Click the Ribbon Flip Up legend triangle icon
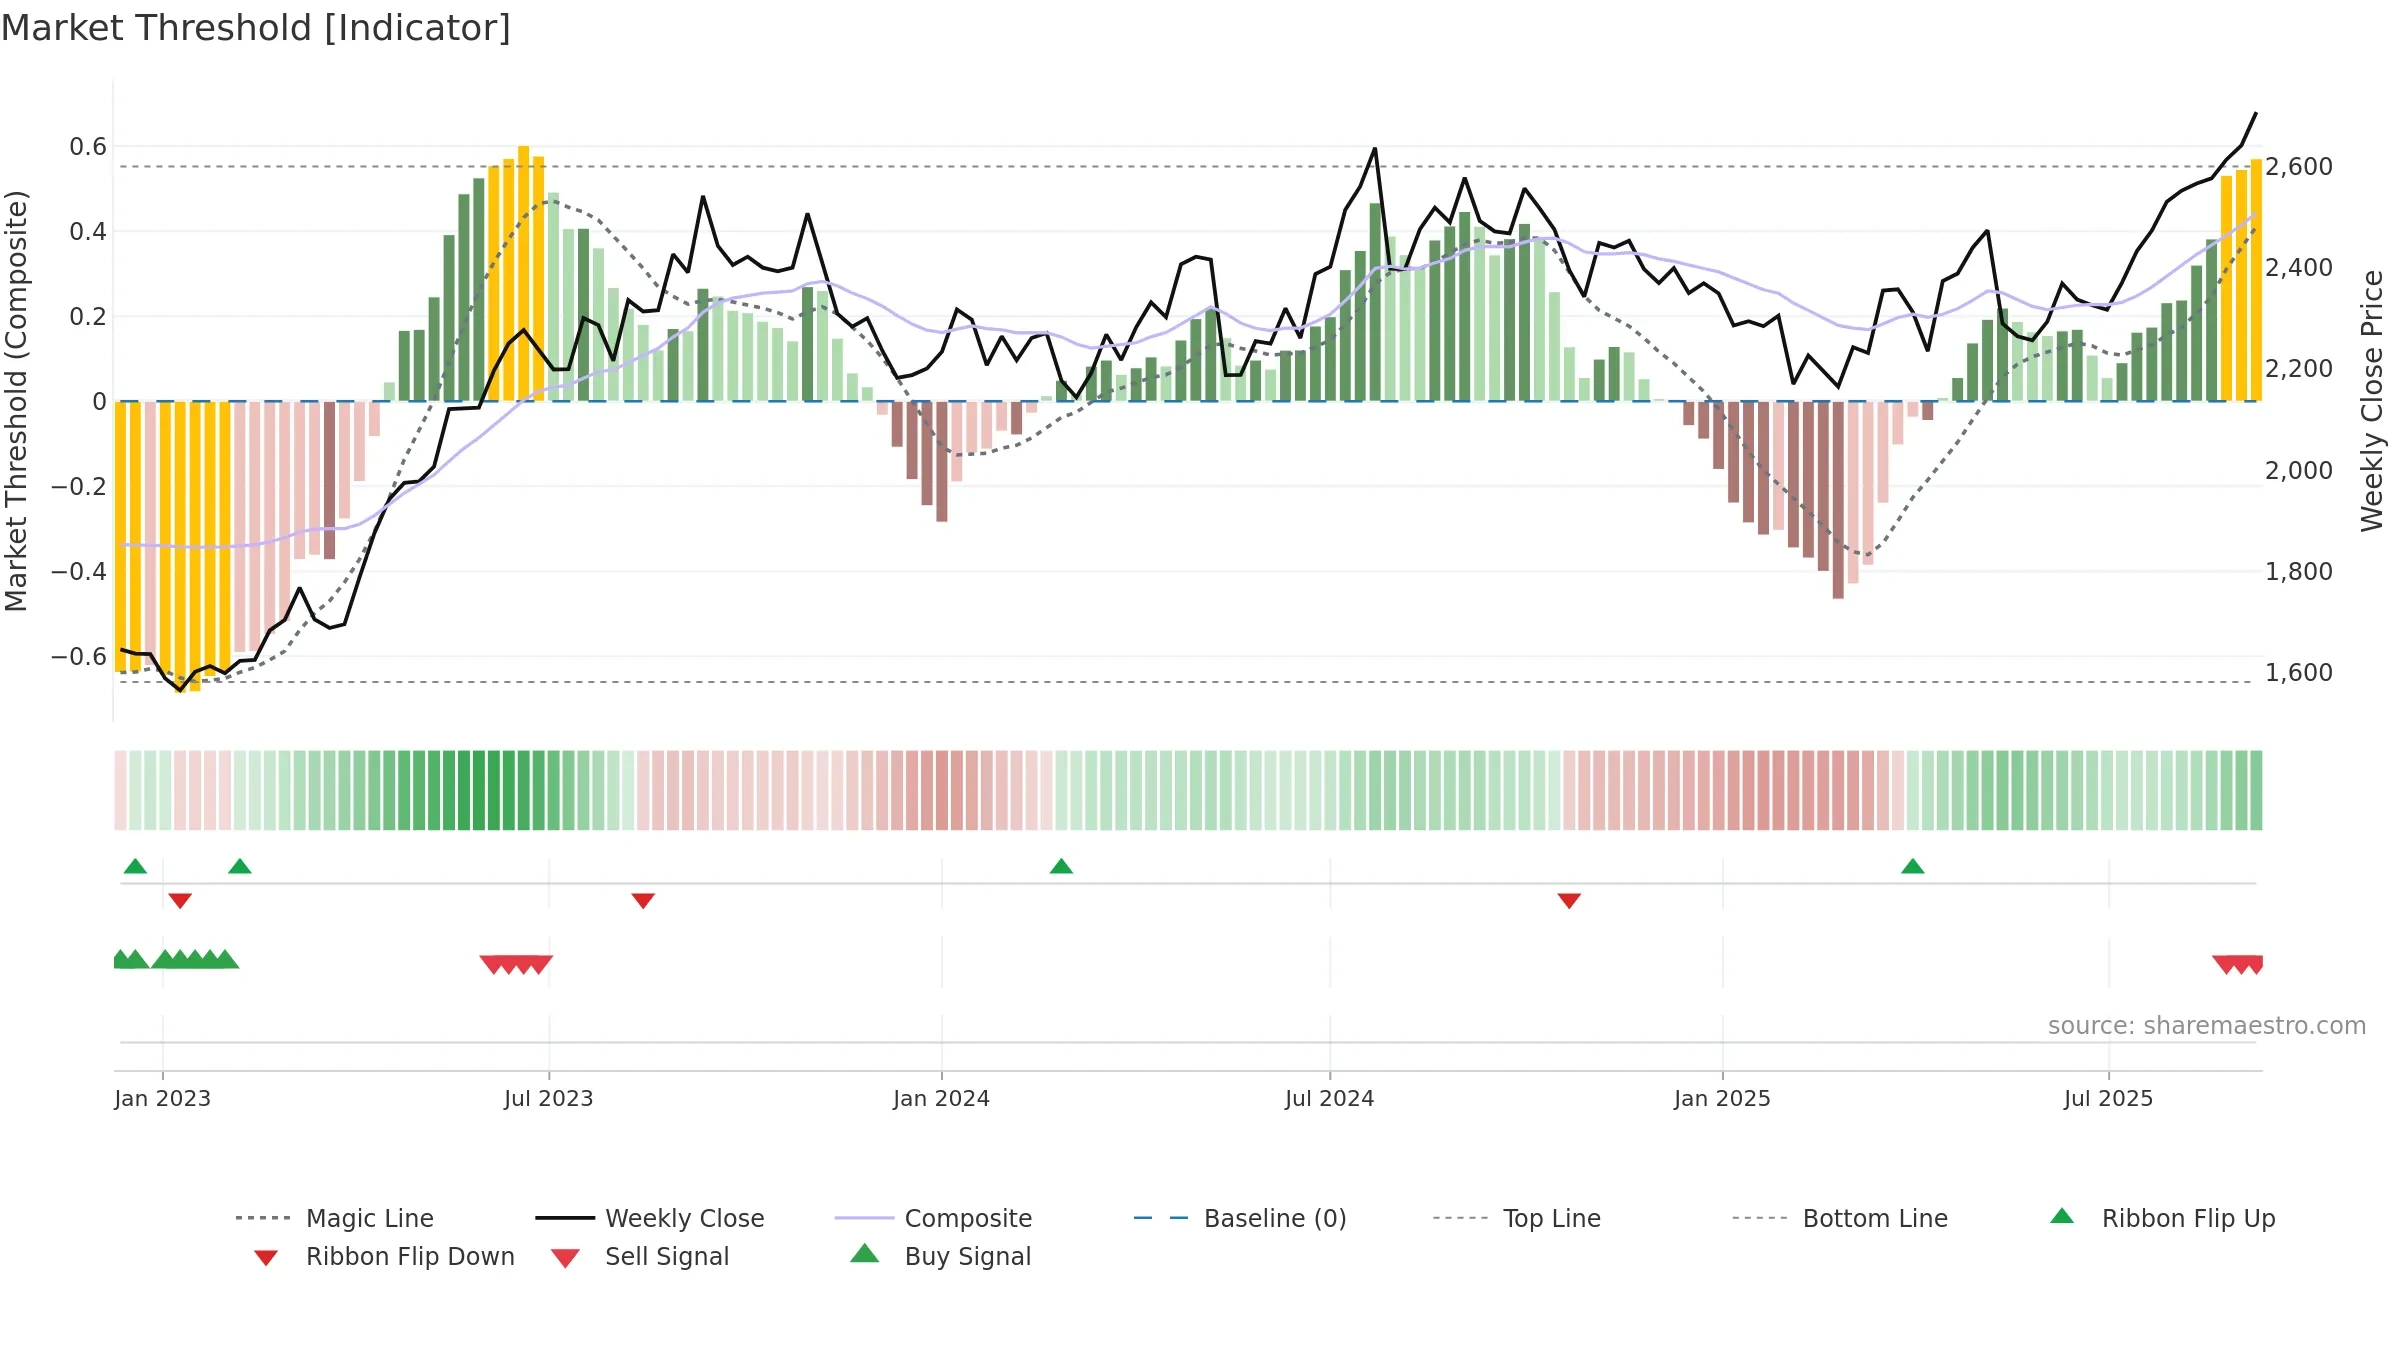Image resolution: width=2400 pixels, height=1350 pixels. [x=2062, y=1216]
